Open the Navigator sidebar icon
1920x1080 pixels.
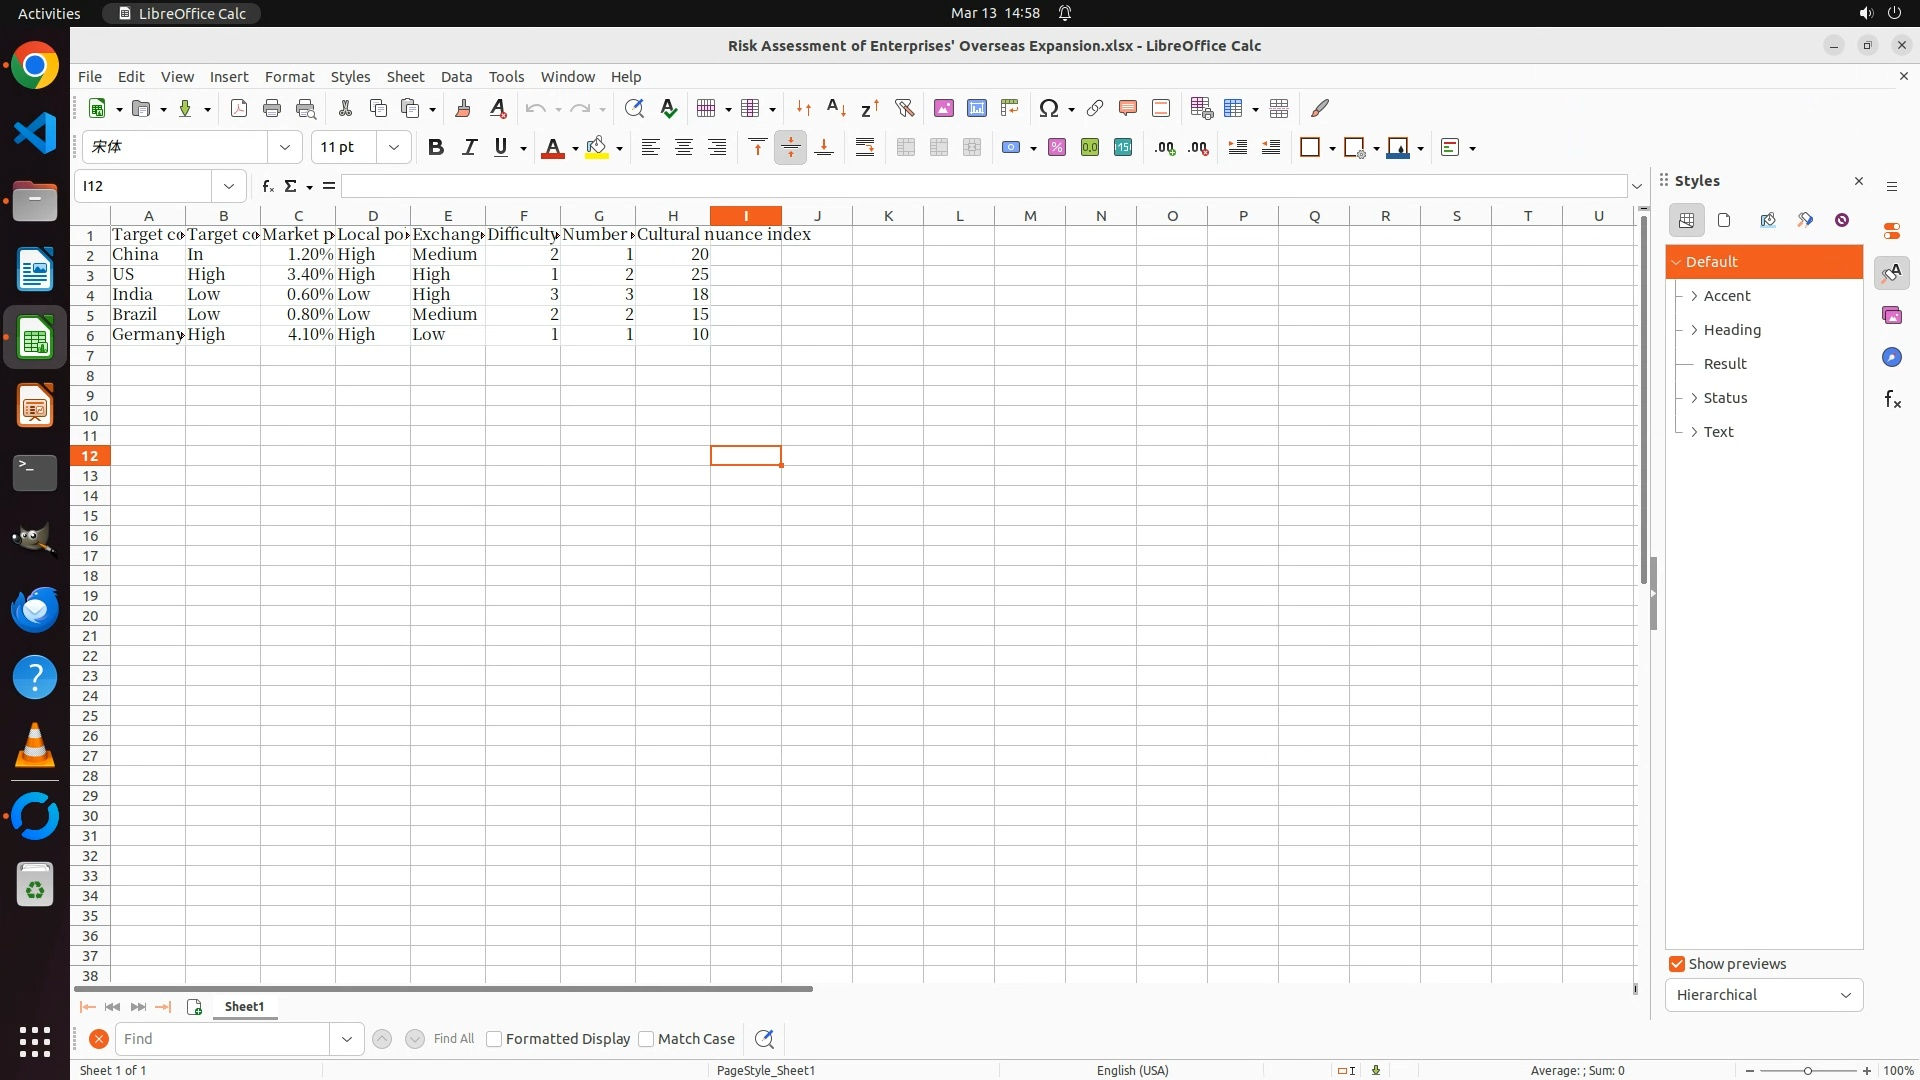1891,358
